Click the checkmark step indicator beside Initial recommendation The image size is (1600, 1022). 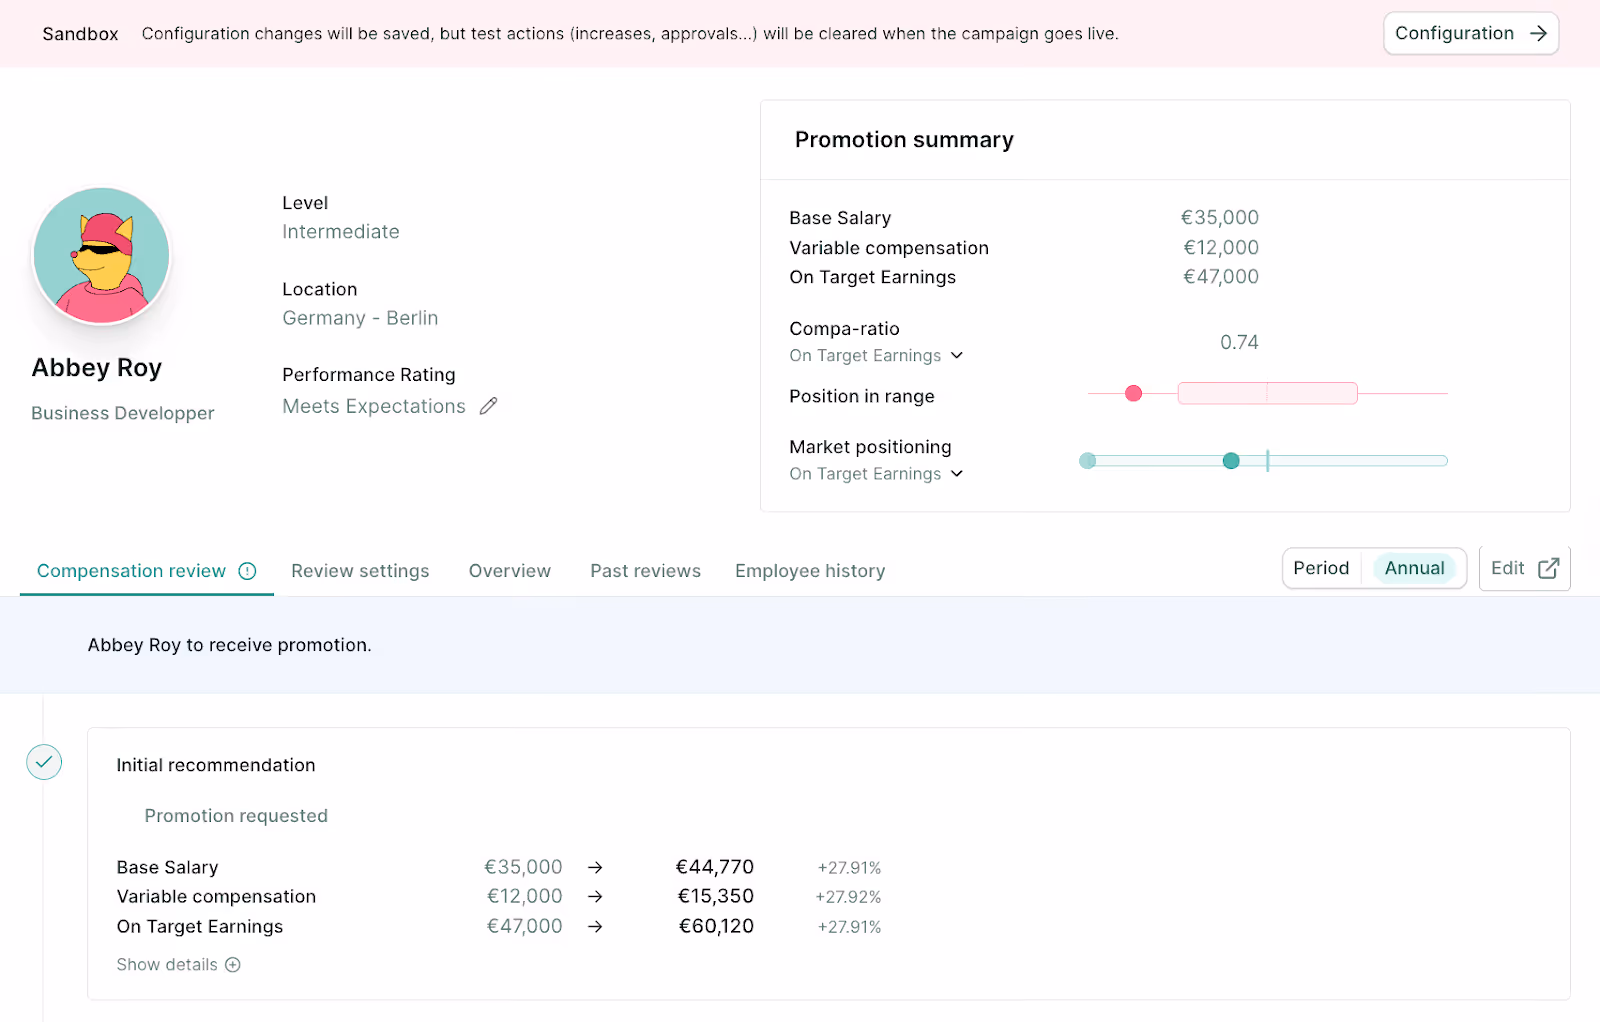[x=43, y=762]
